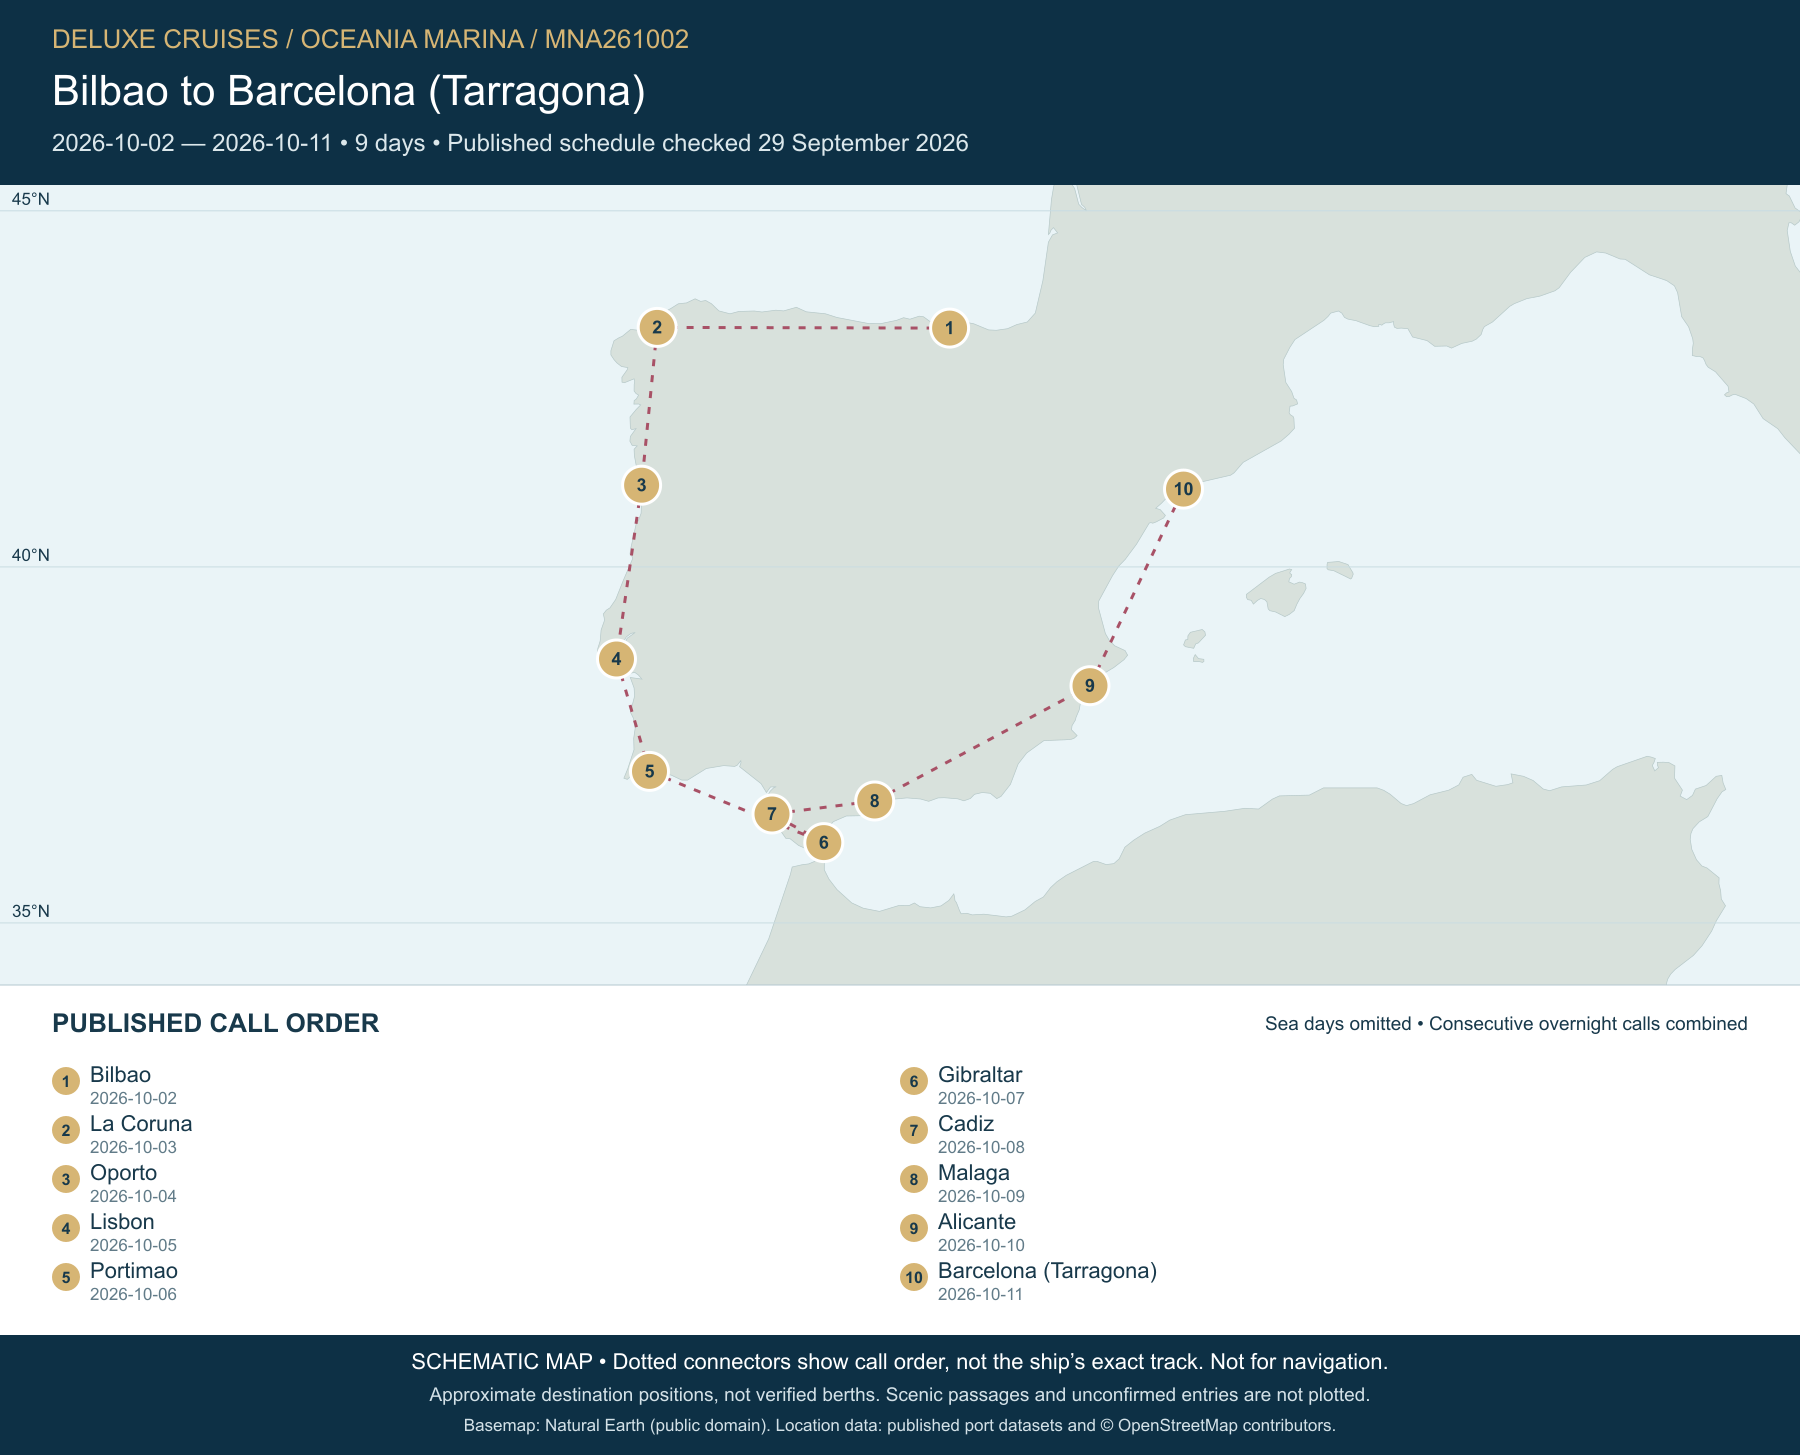The height and width of the screenshot is (1455, 1800).
Task: Click map marker 5 for Portimao
Action: (x=650, y=771)
